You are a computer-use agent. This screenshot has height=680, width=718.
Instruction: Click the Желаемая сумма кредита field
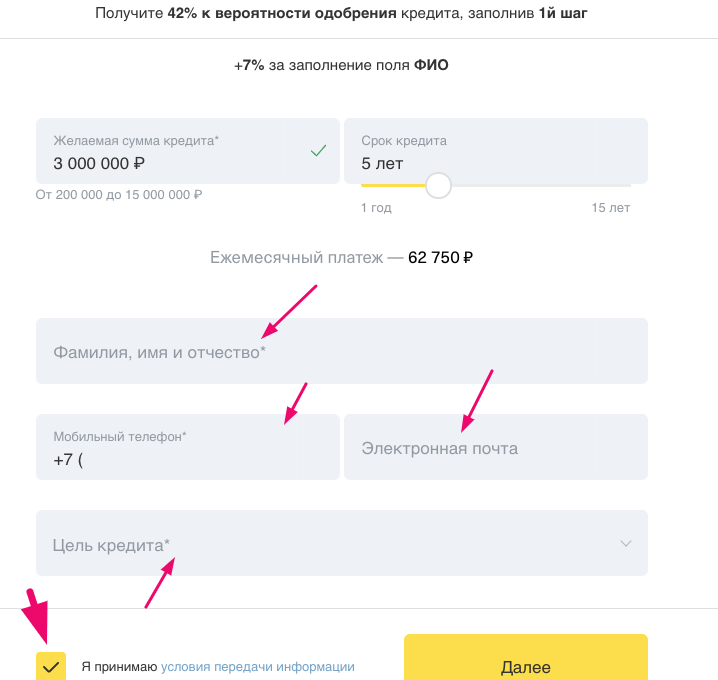click(188, 151)
